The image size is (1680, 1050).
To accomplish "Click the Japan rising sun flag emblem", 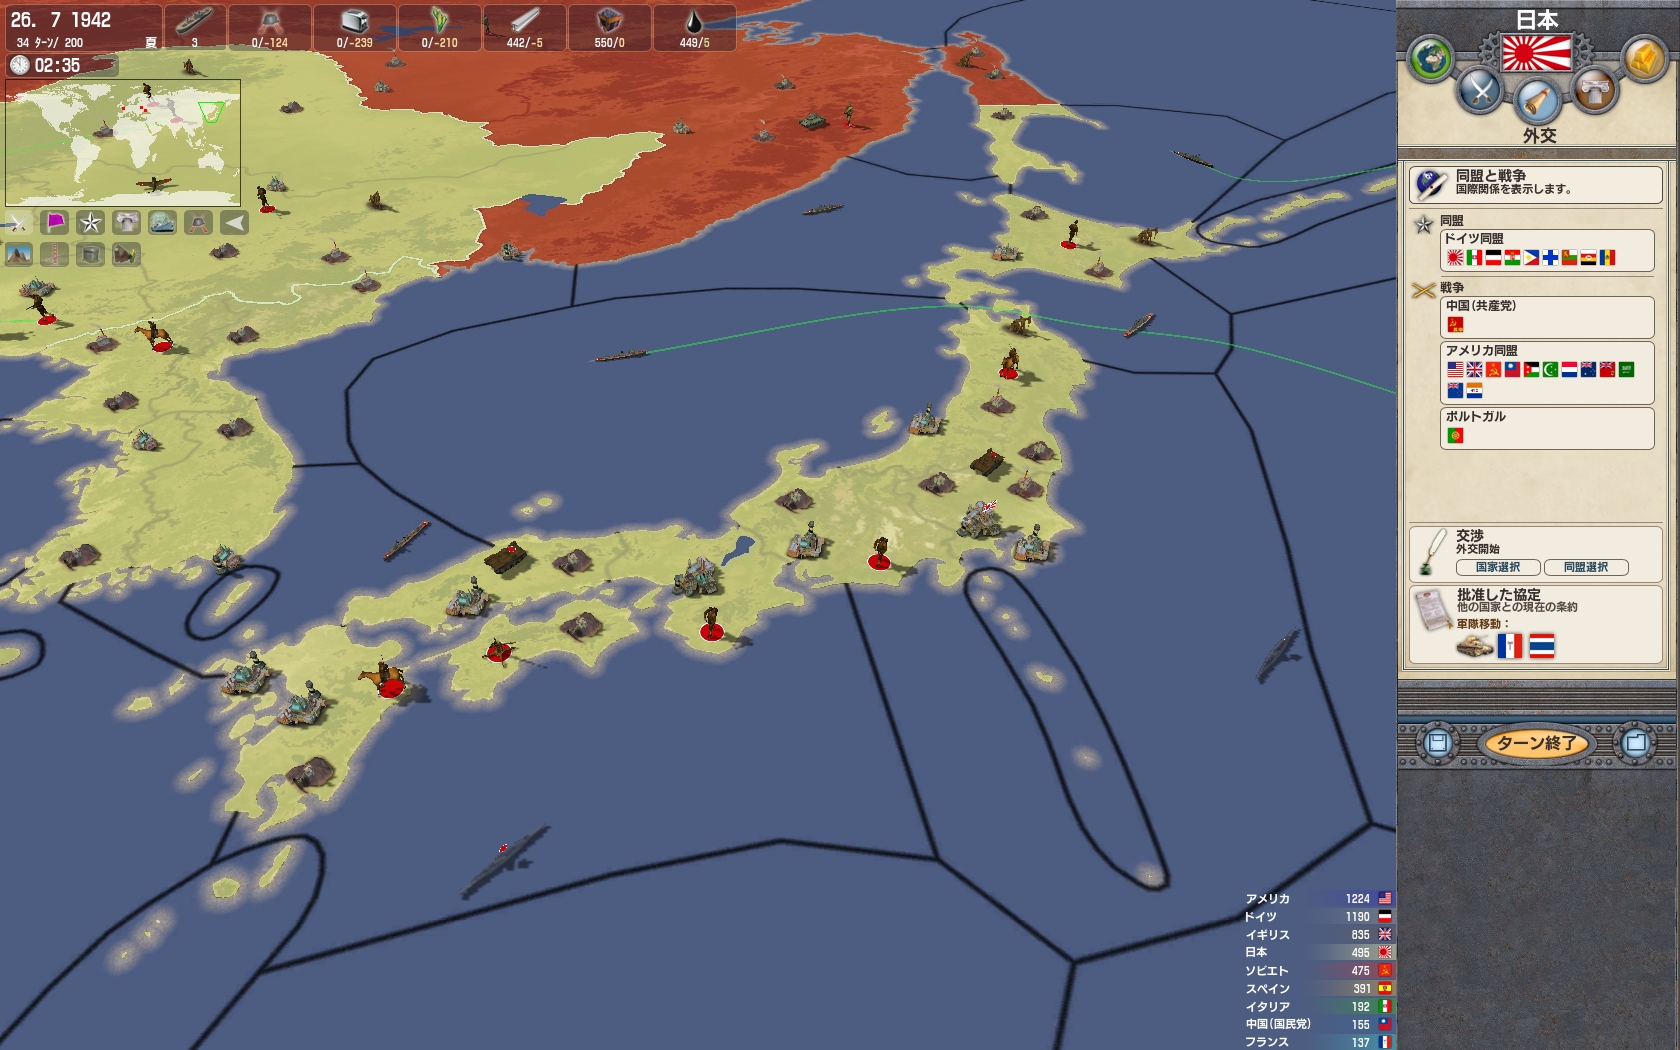I will [1536, 53].
